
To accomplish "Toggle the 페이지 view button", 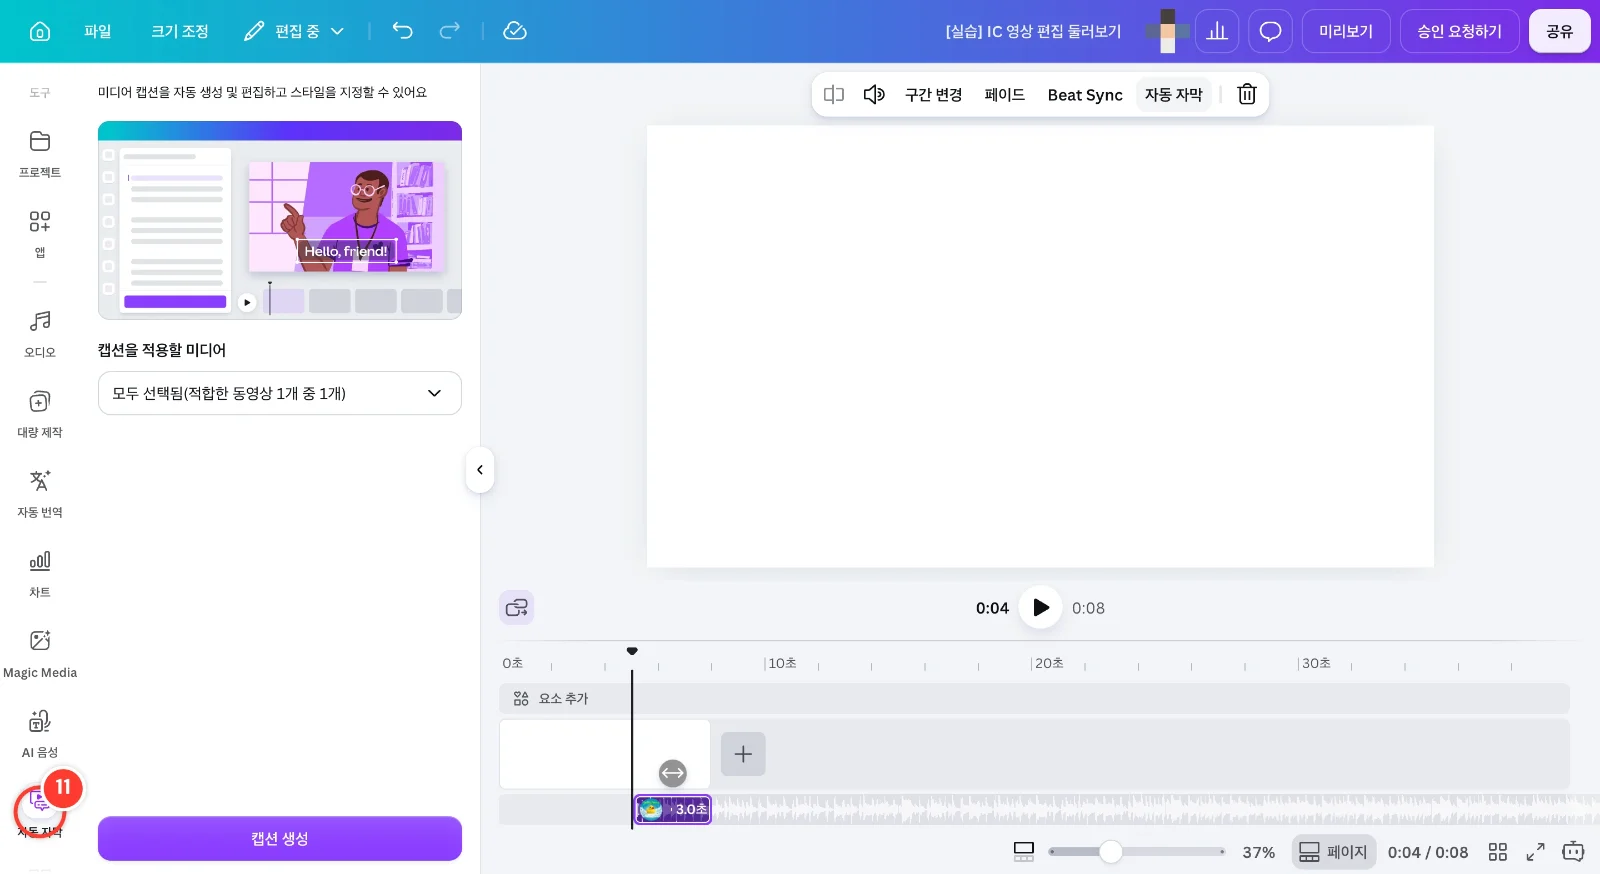I will coord(1333,852).
